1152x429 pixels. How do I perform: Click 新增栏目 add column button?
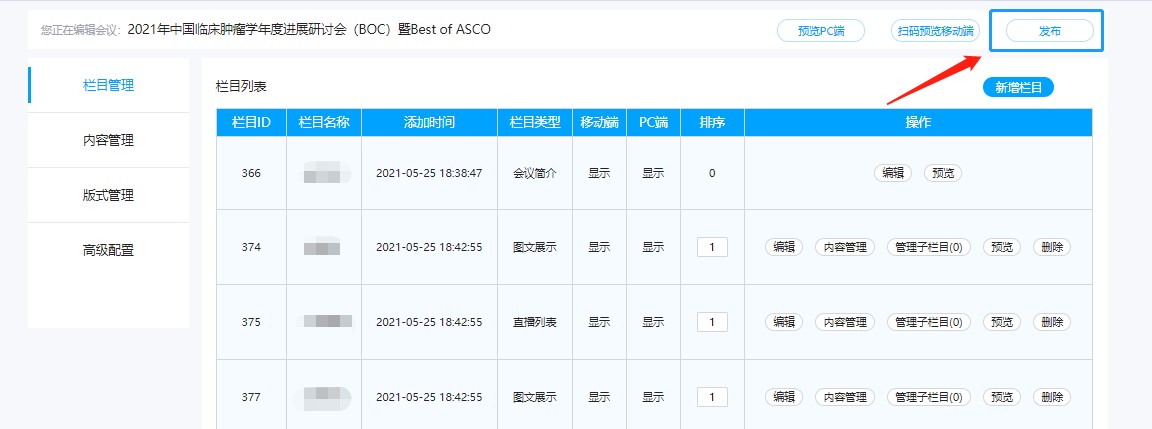(1018, 88)
